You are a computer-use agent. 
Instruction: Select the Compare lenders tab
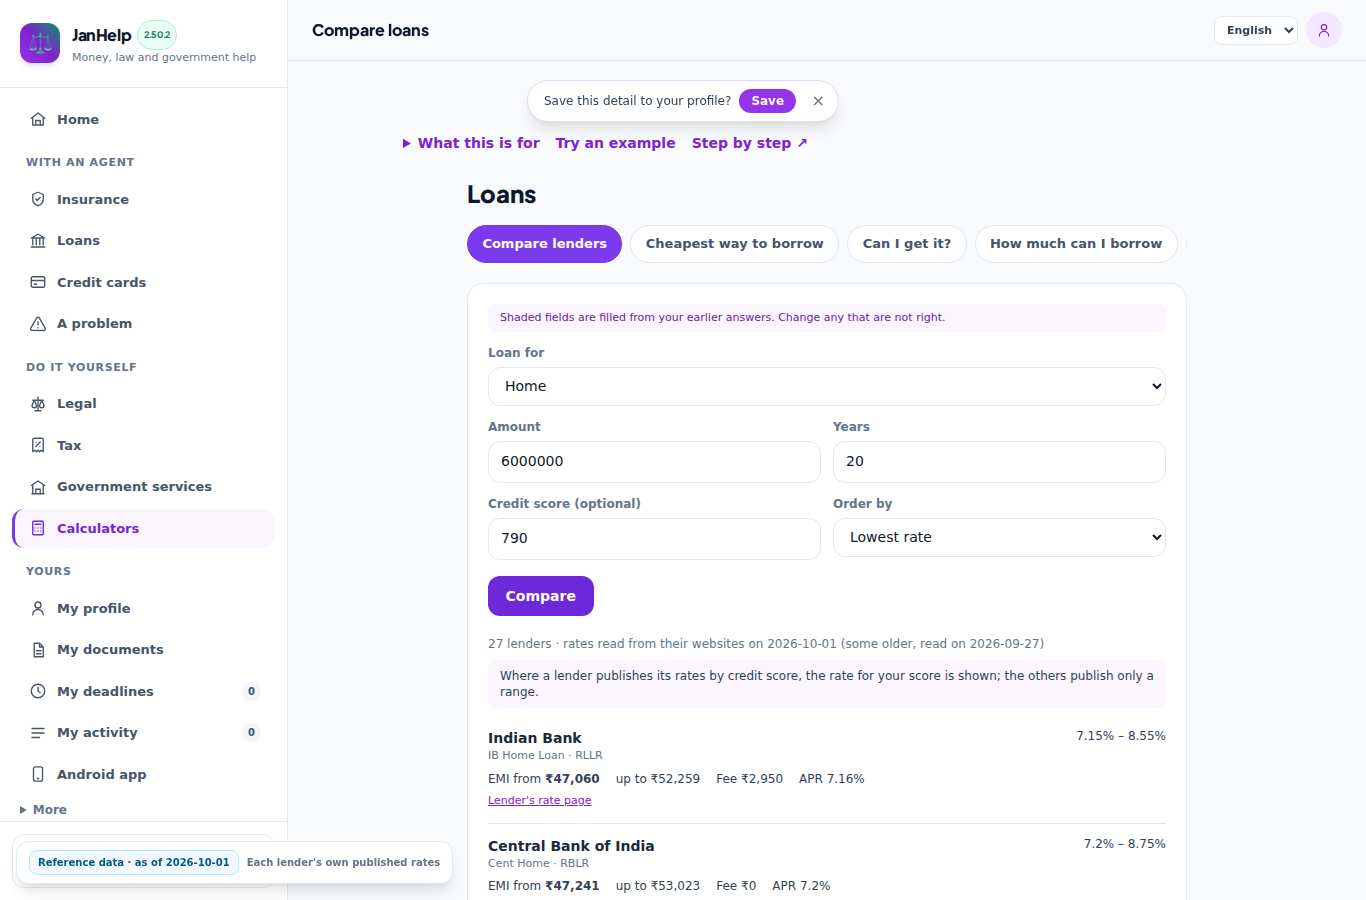[544, 244]
